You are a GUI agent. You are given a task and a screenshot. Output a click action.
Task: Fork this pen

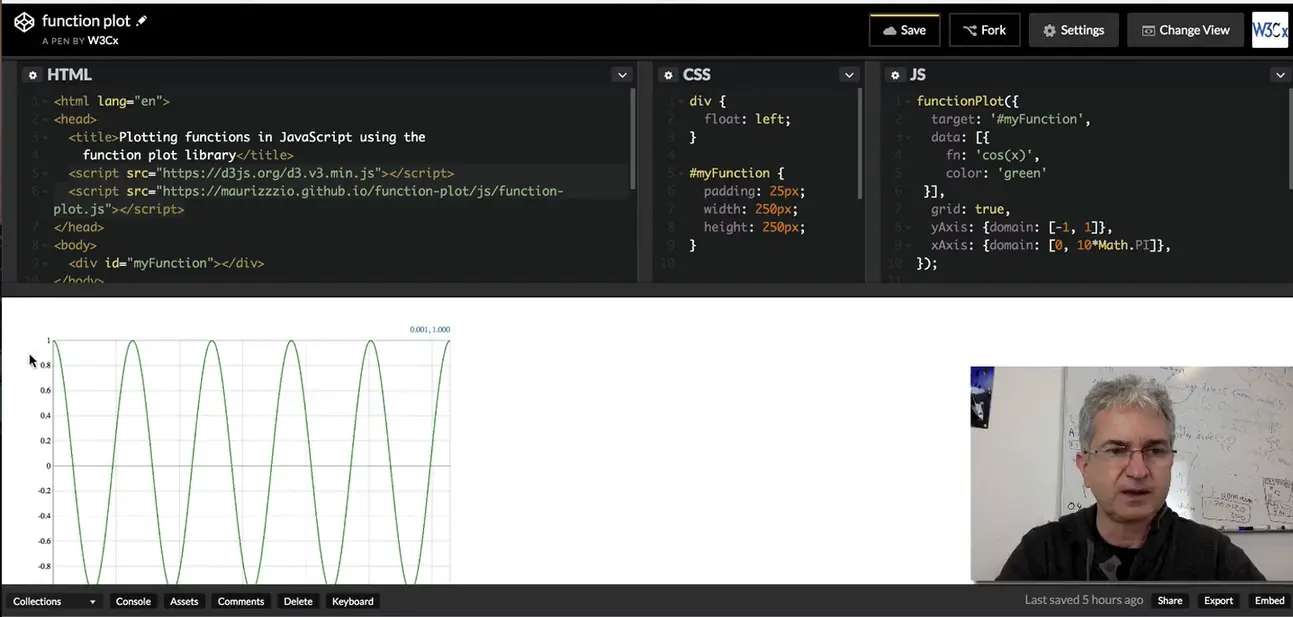[x=984, y=30]
